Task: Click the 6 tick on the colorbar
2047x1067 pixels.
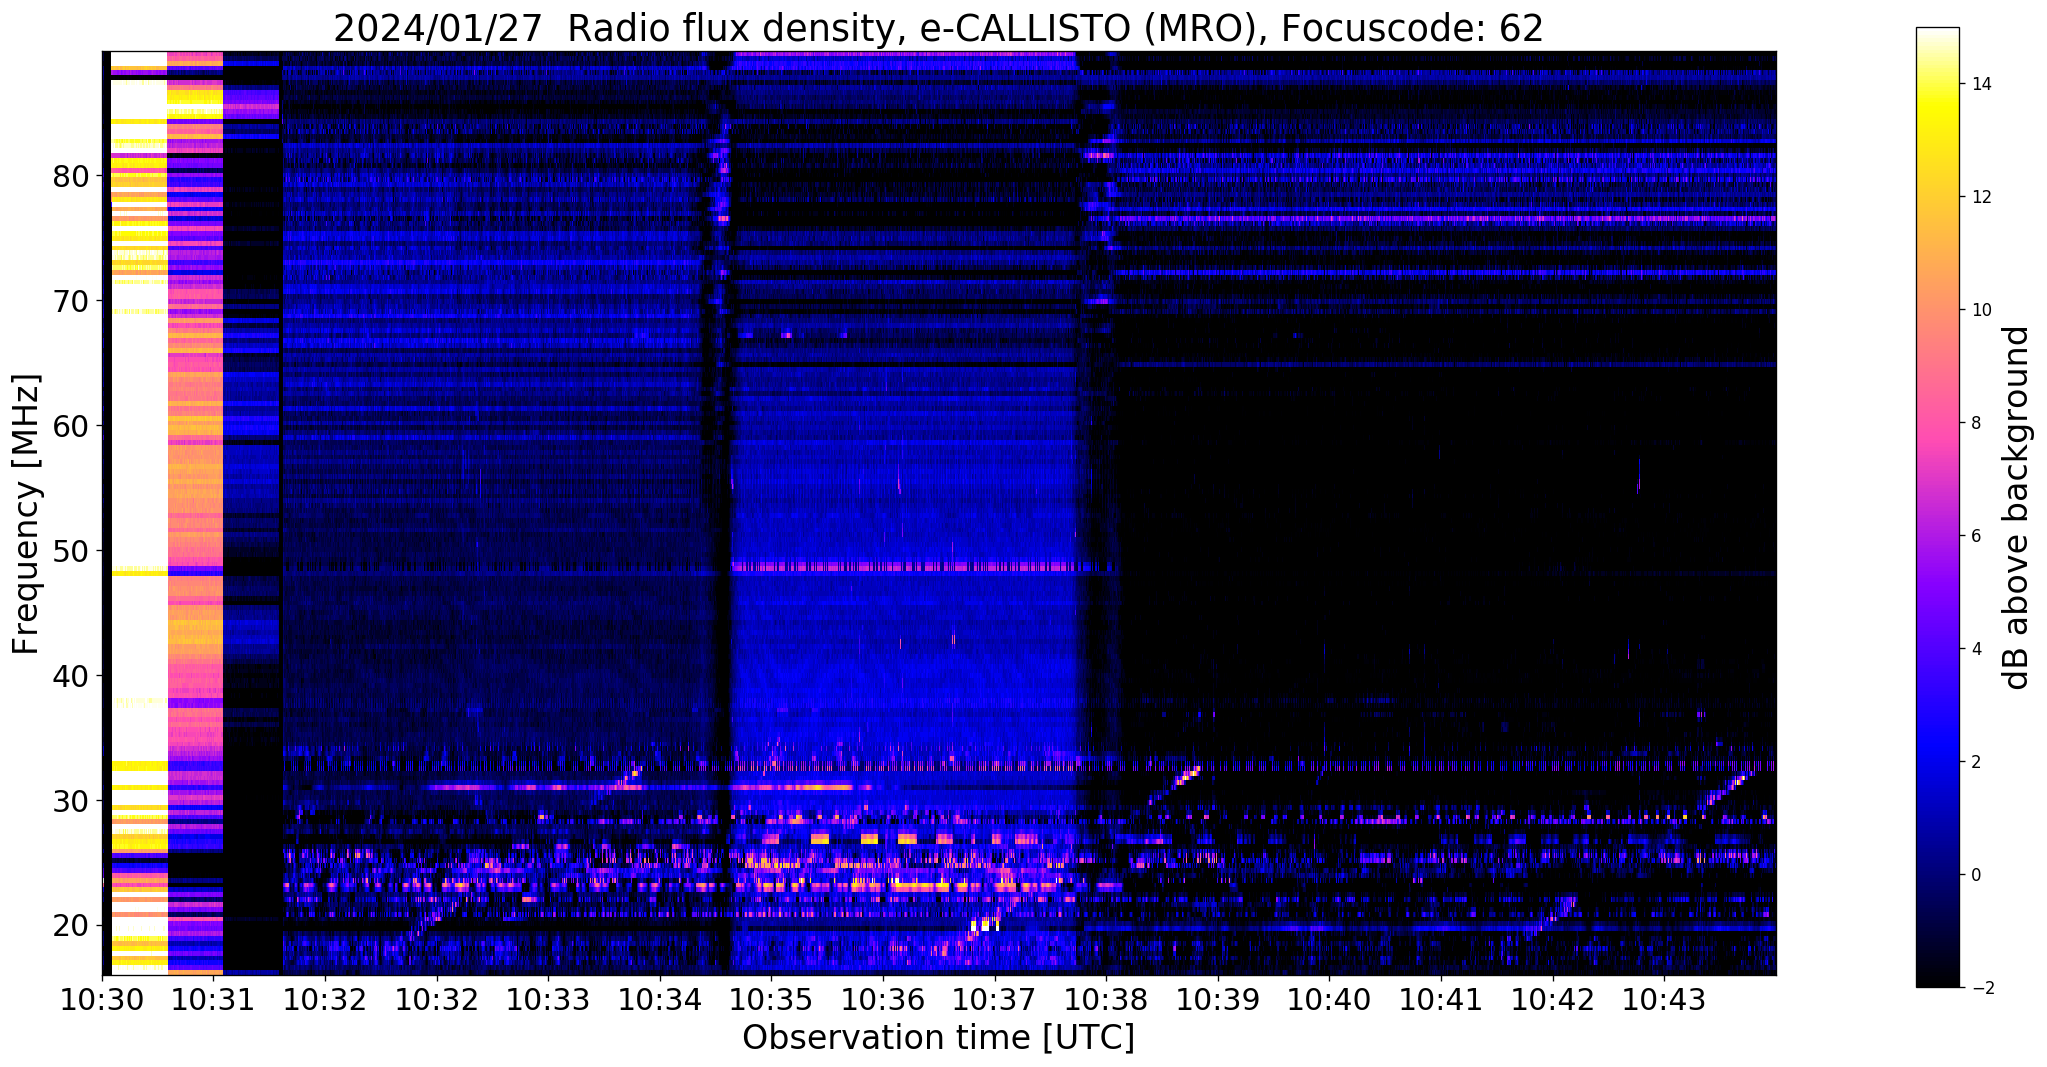Action: [1975, 536]
